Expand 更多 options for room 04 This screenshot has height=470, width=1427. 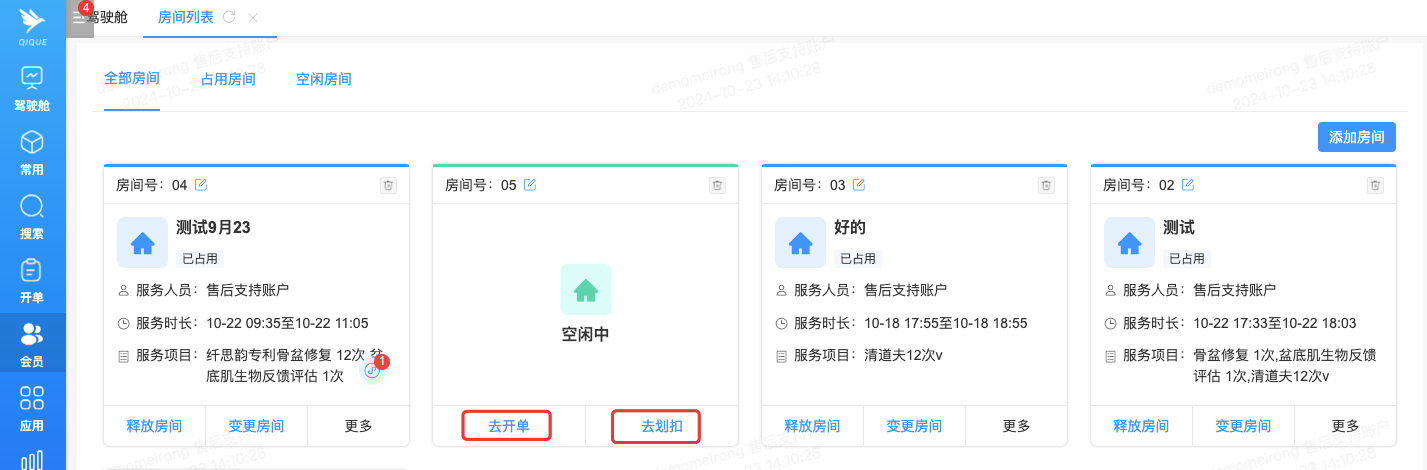pyautogui.click(x=358, y=426)
